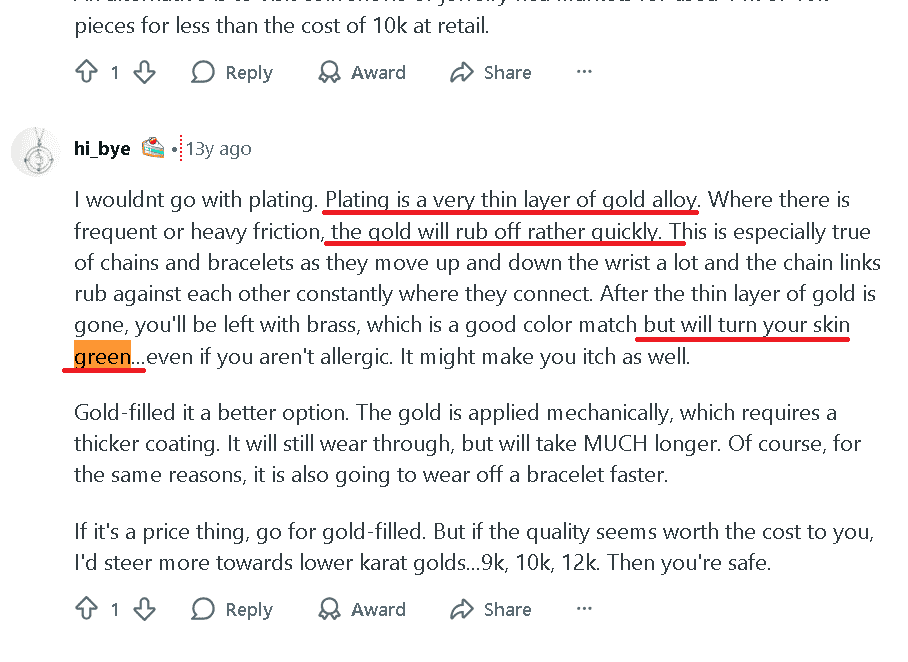Click the 13y ago timestamp link

[x=218, y=148]
